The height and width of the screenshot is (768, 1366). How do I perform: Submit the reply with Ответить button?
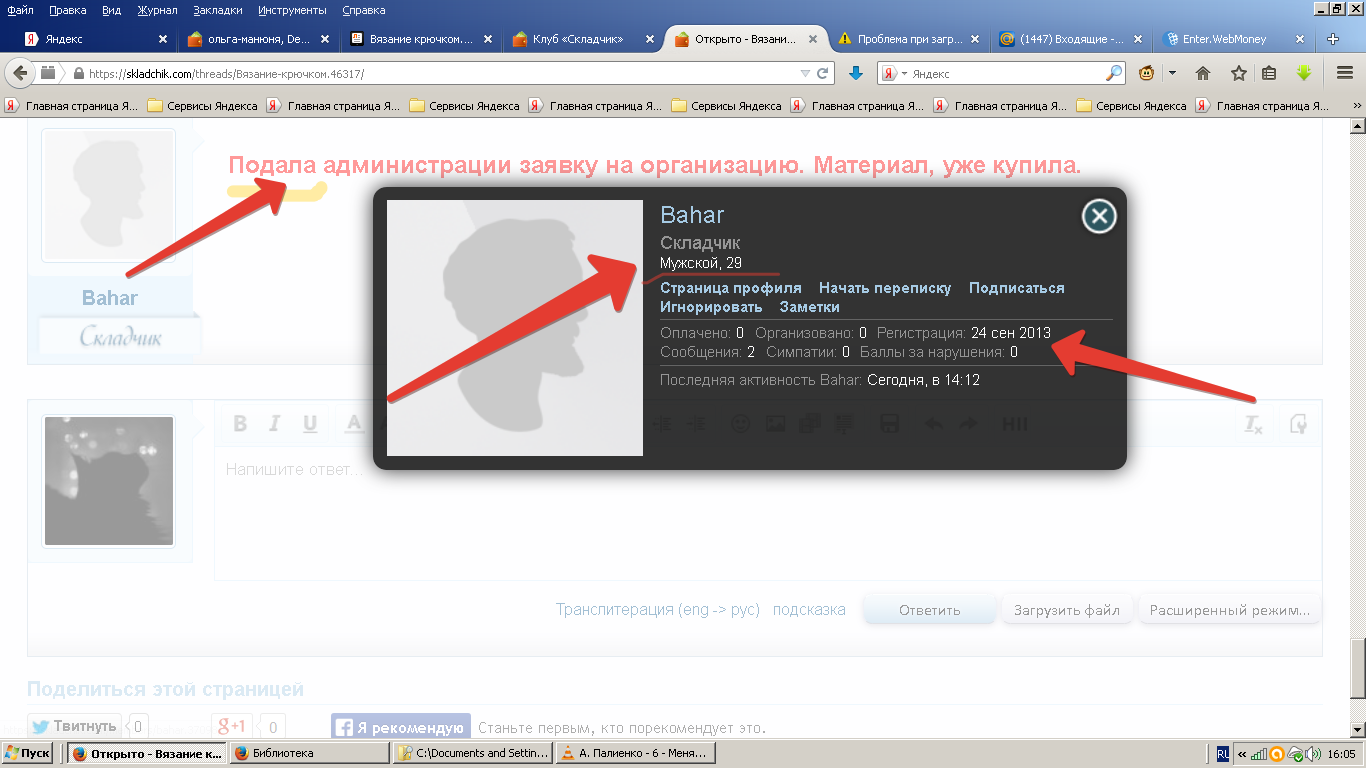929,608
